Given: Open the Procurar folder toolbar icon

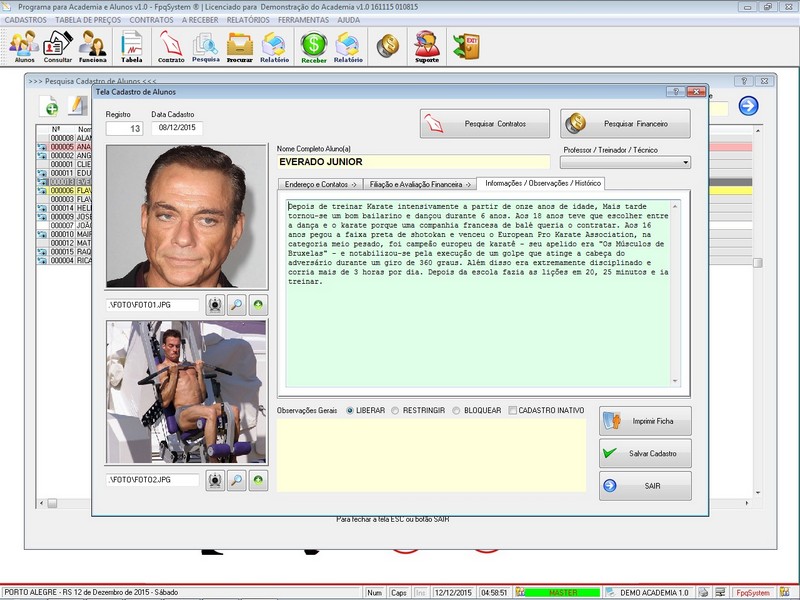Looking at the screenshot, I should [x=240, y=46].
